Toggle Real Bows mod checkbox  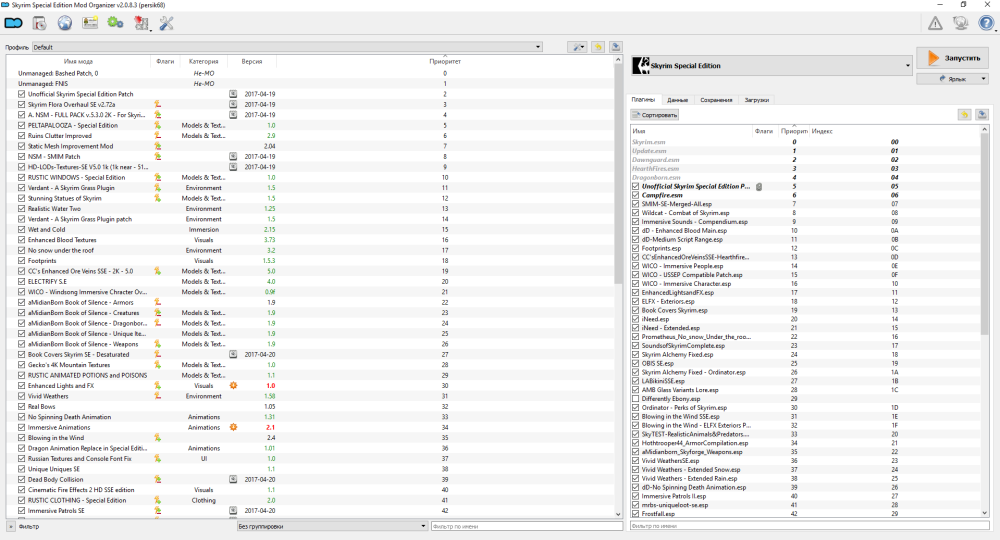22,407
